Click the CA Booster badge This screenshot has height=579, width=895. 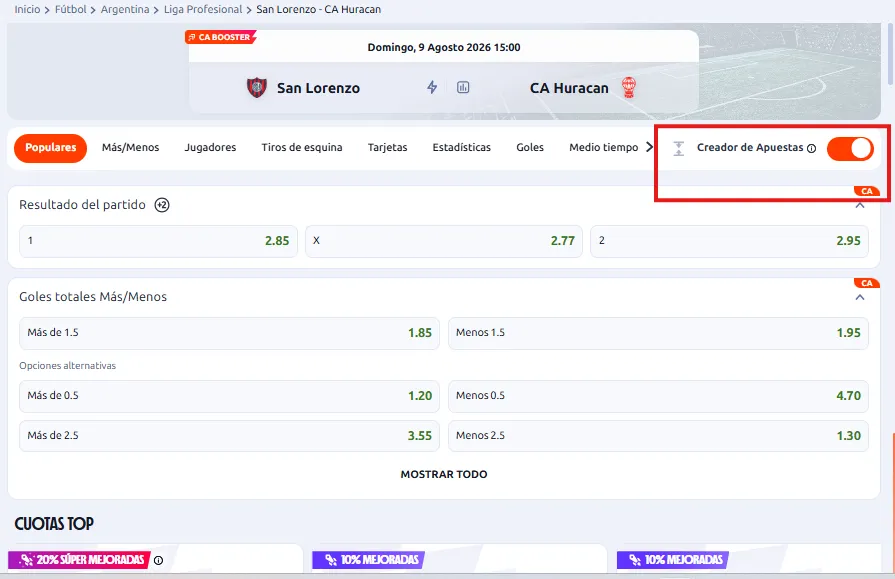pos(220,37)
